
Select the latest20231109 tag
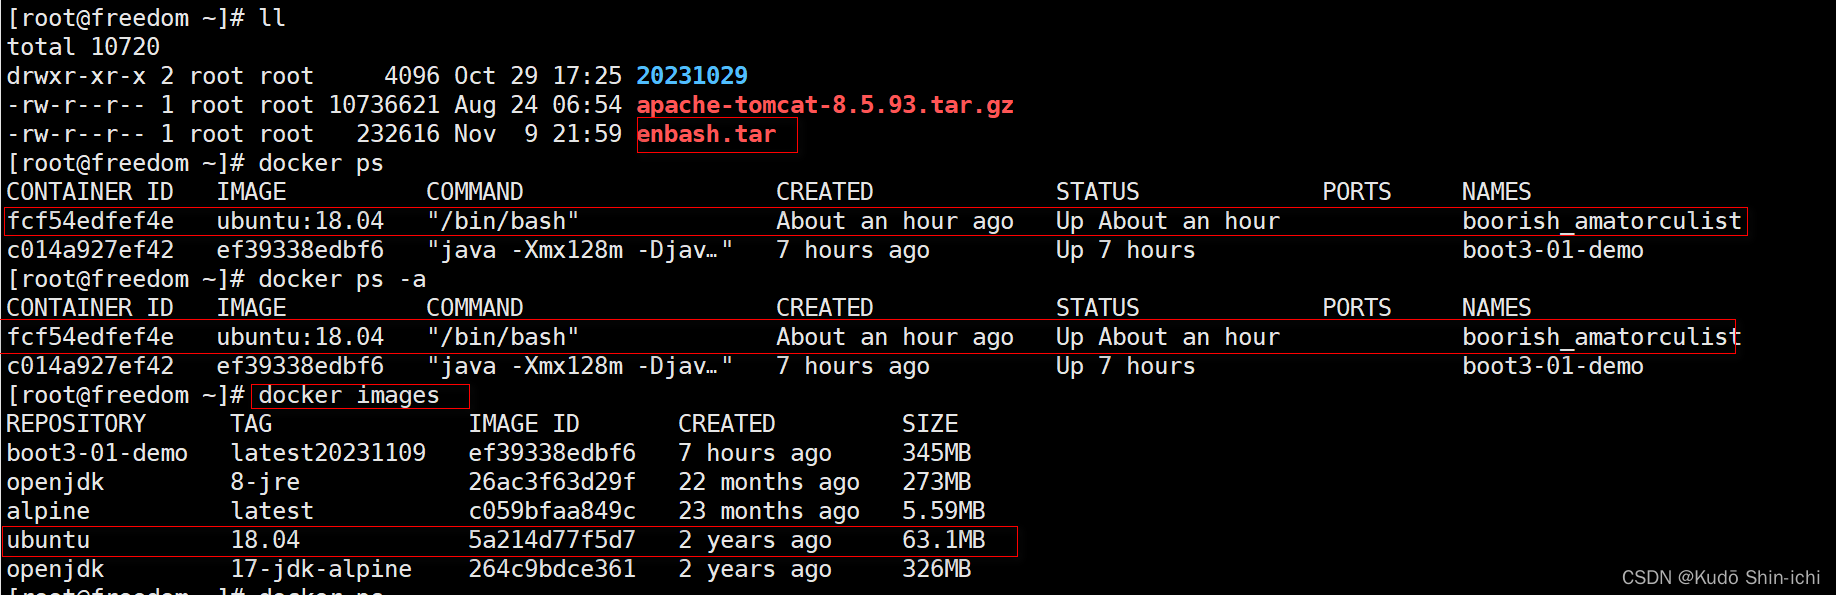click(x=328, y=453)
